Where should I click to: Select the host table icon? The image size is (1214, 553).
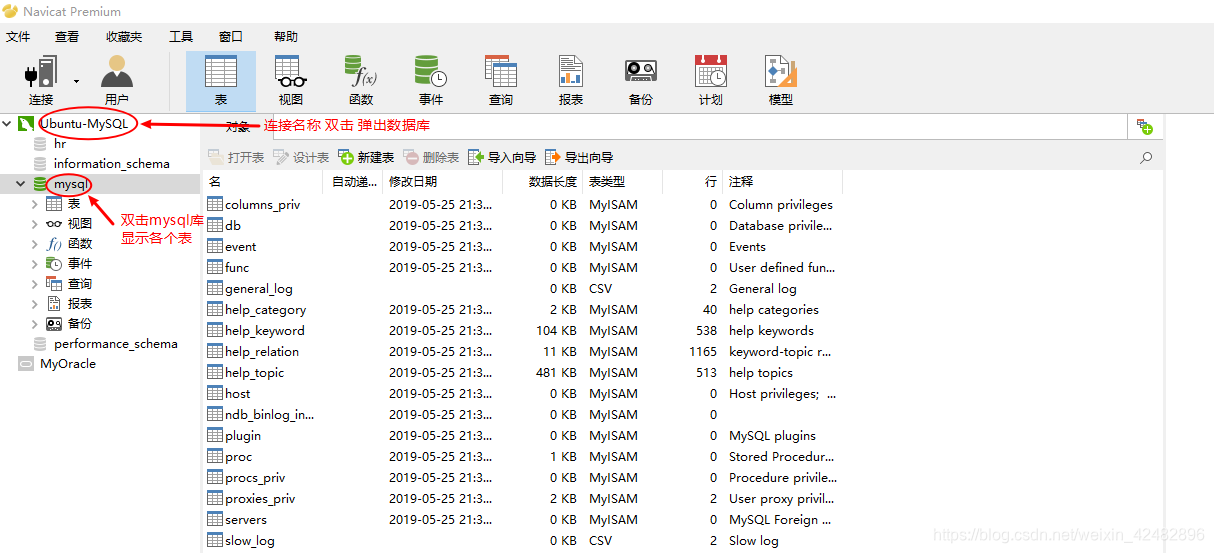click(x=215, y=394)
